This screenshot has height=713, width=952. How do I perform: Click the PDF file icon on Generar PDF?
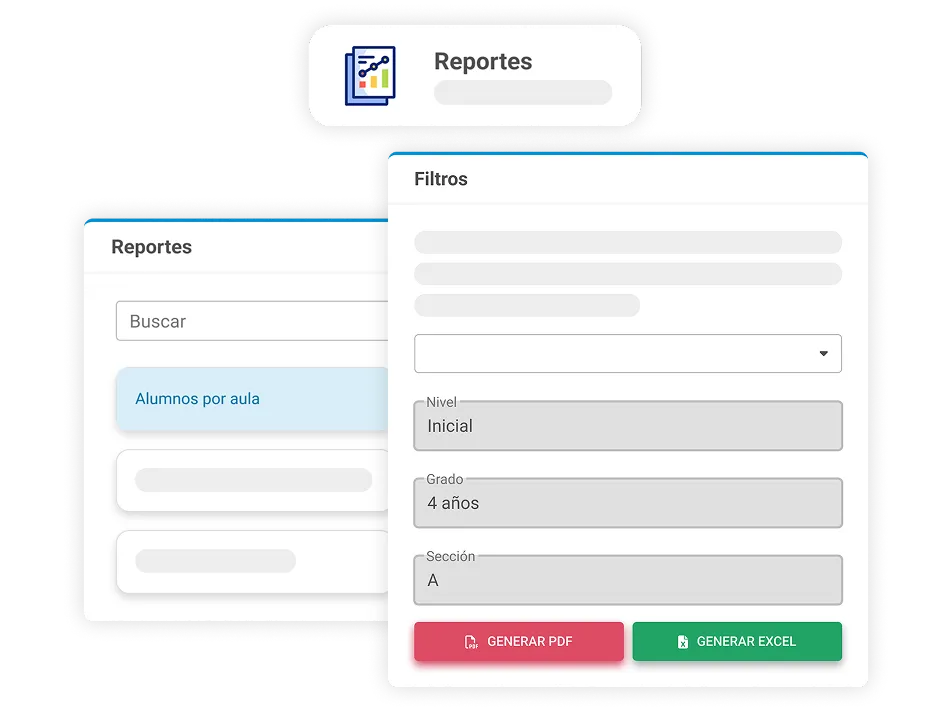471,642
